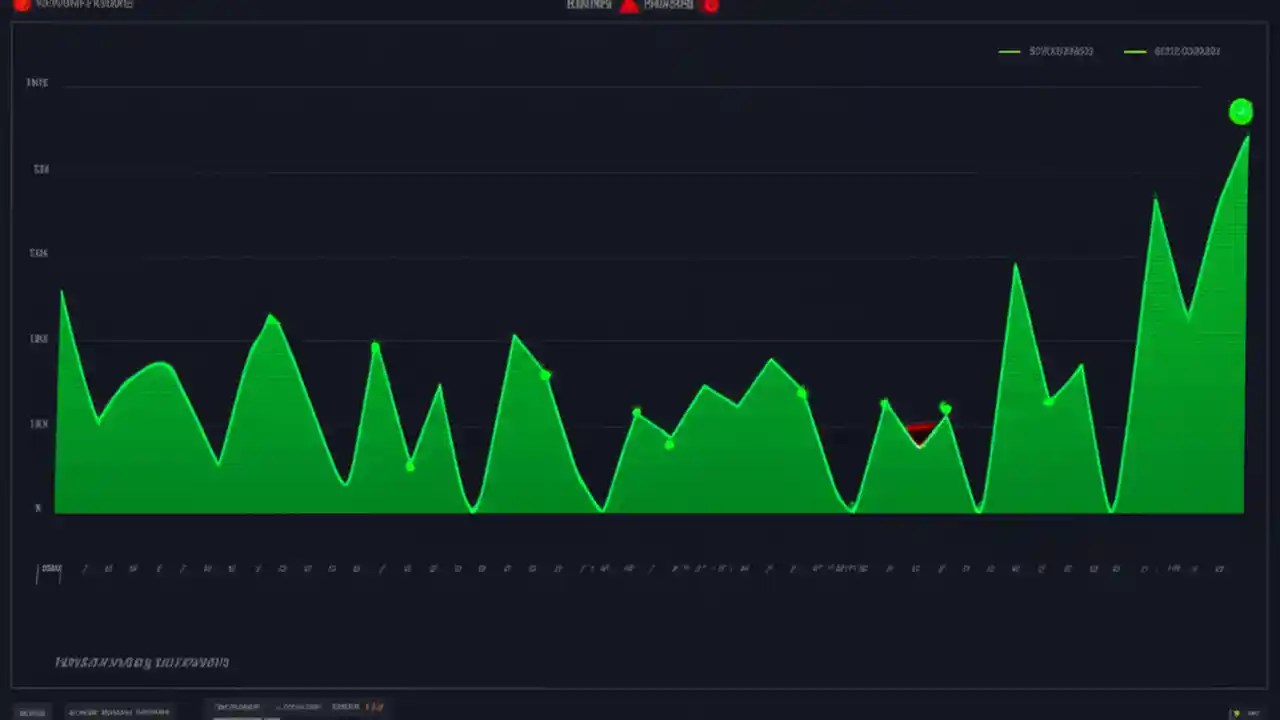This screenshot has height=720, width=1280.
Task: Click the topmost y-axis value label
Action: [x=37, y=83]
